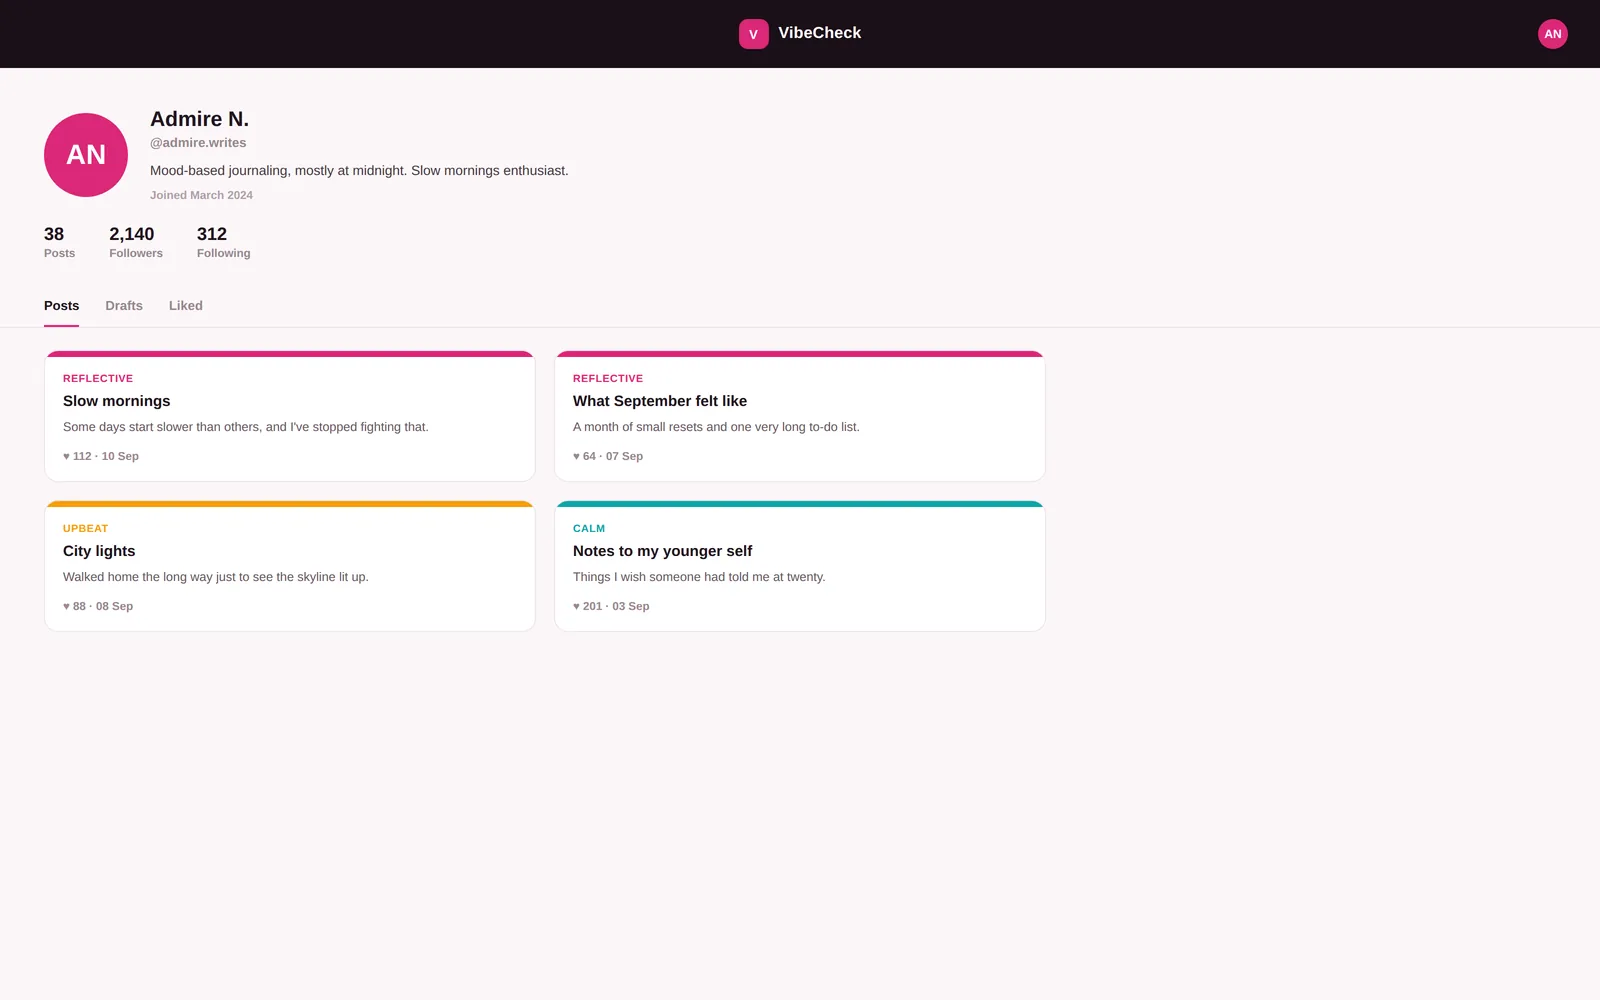Open the Liked tab

[x=186, y=306]
